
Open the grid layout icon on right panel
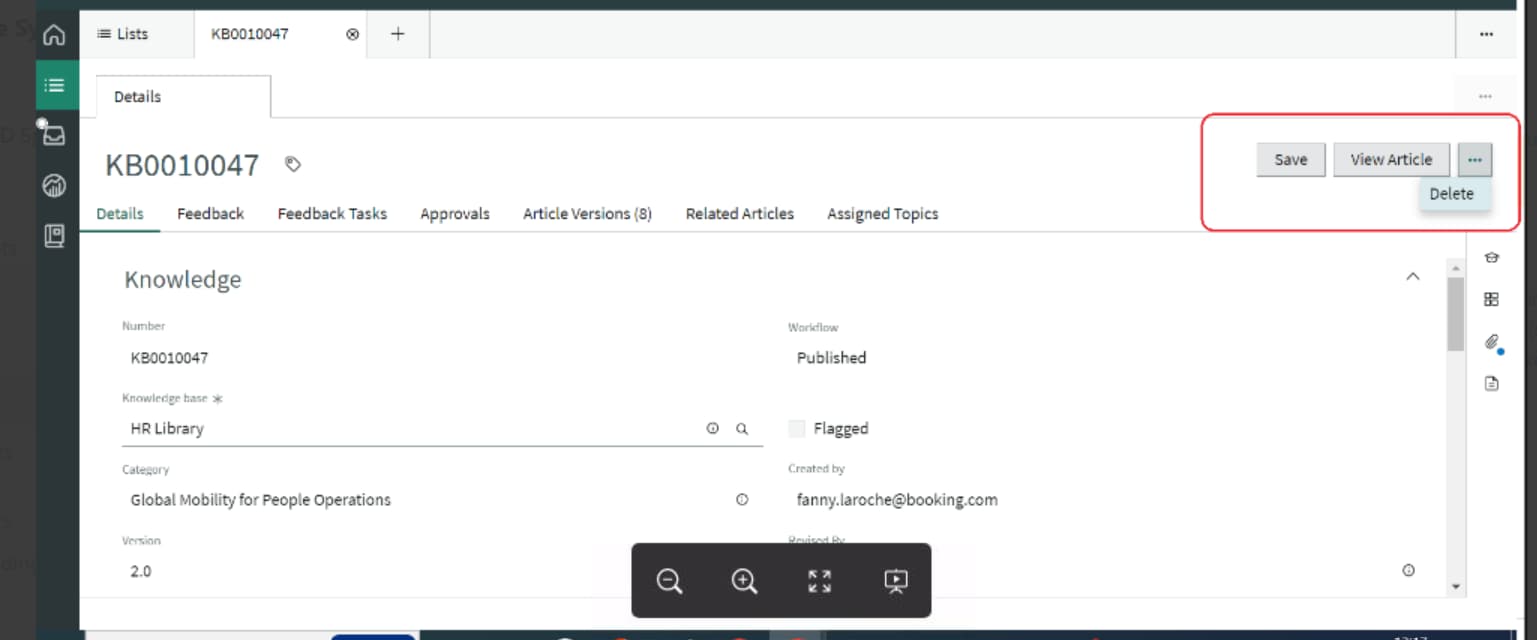1491,298
